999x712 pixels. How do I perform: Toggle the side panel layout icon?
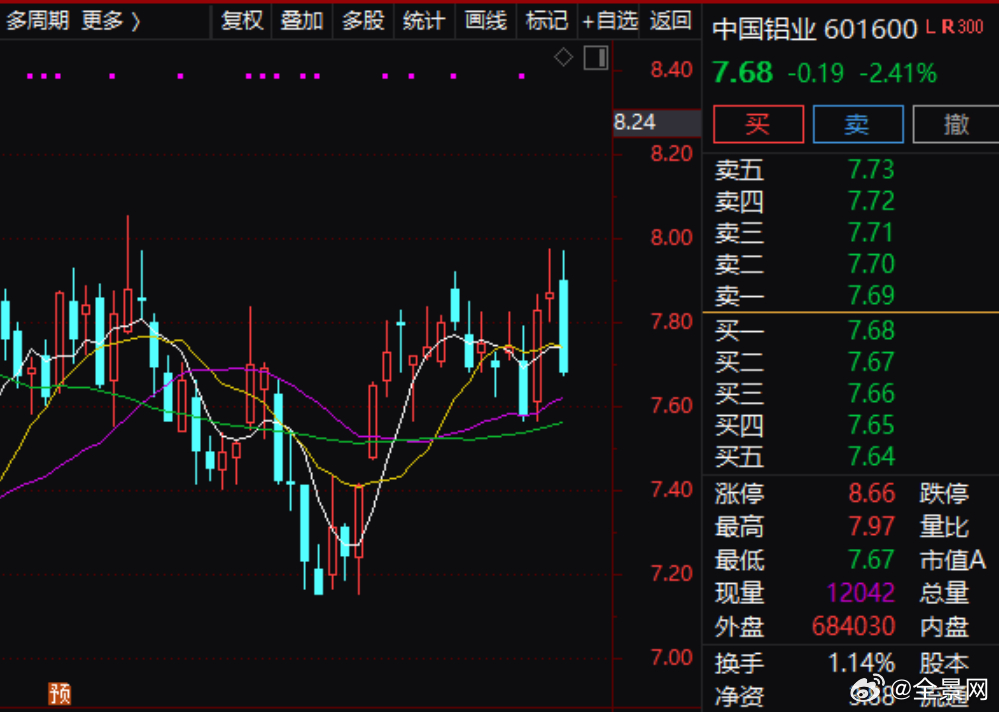click(x=596, y=58)
